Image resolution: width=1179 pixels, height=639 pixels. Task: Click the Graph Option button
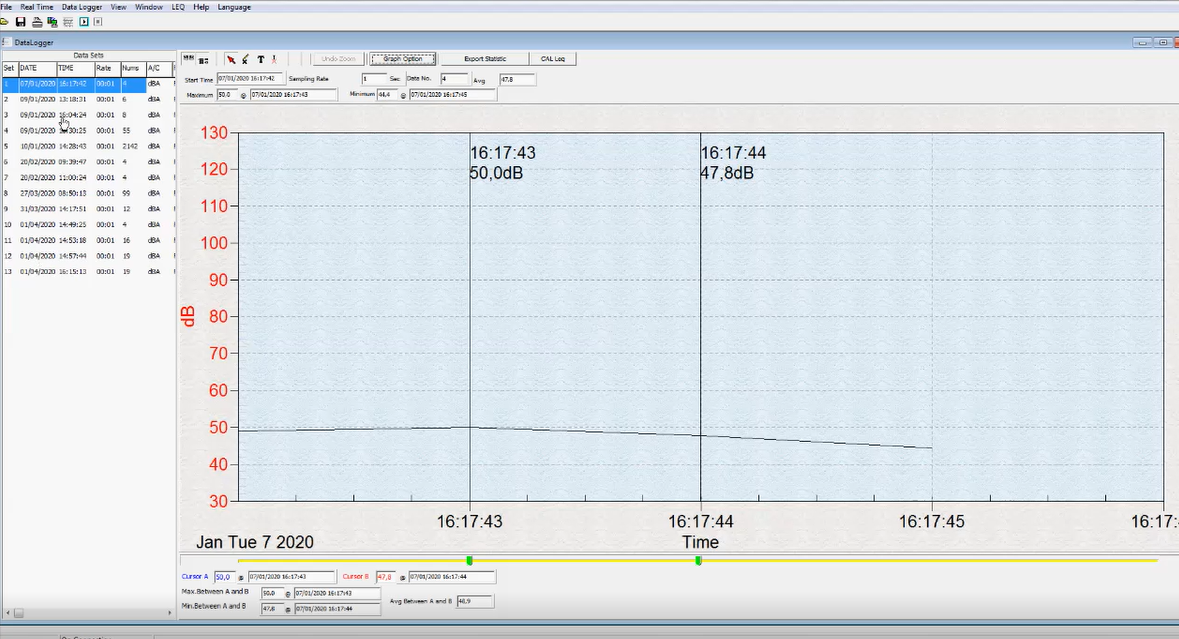click(403, 59)
